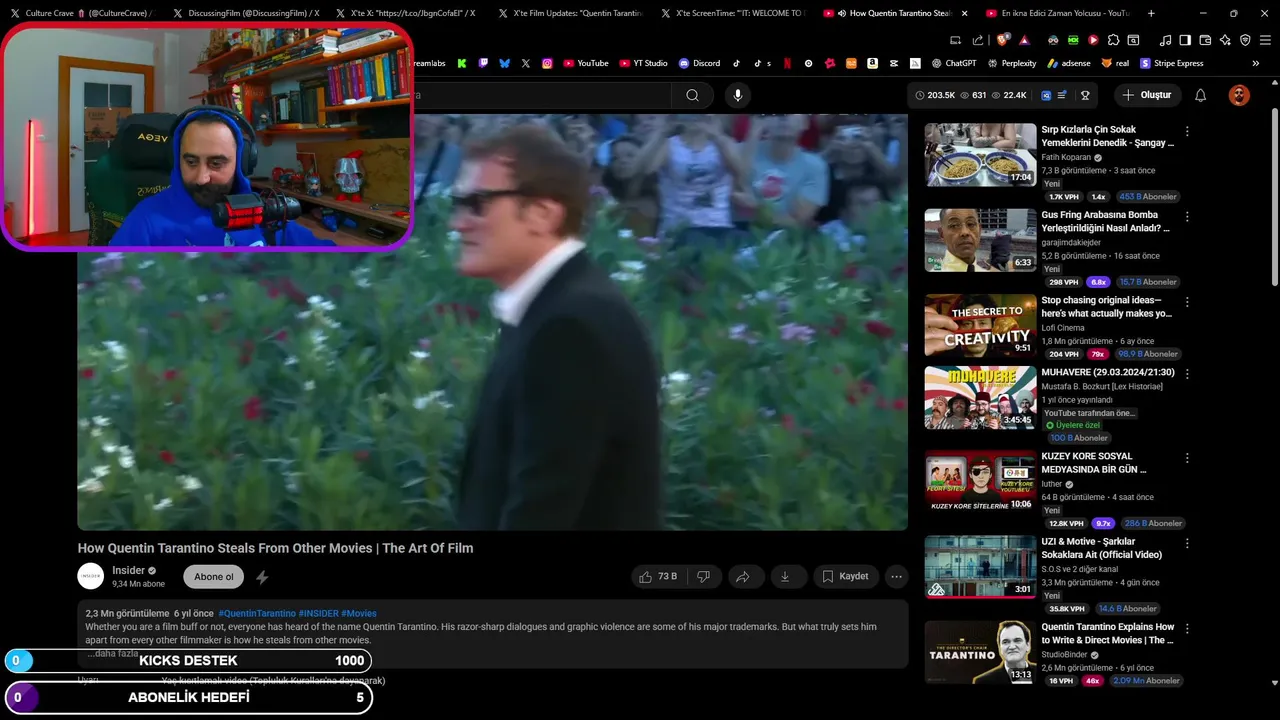Subscribe to Insider with Abone ol

[x=213, y=576]
